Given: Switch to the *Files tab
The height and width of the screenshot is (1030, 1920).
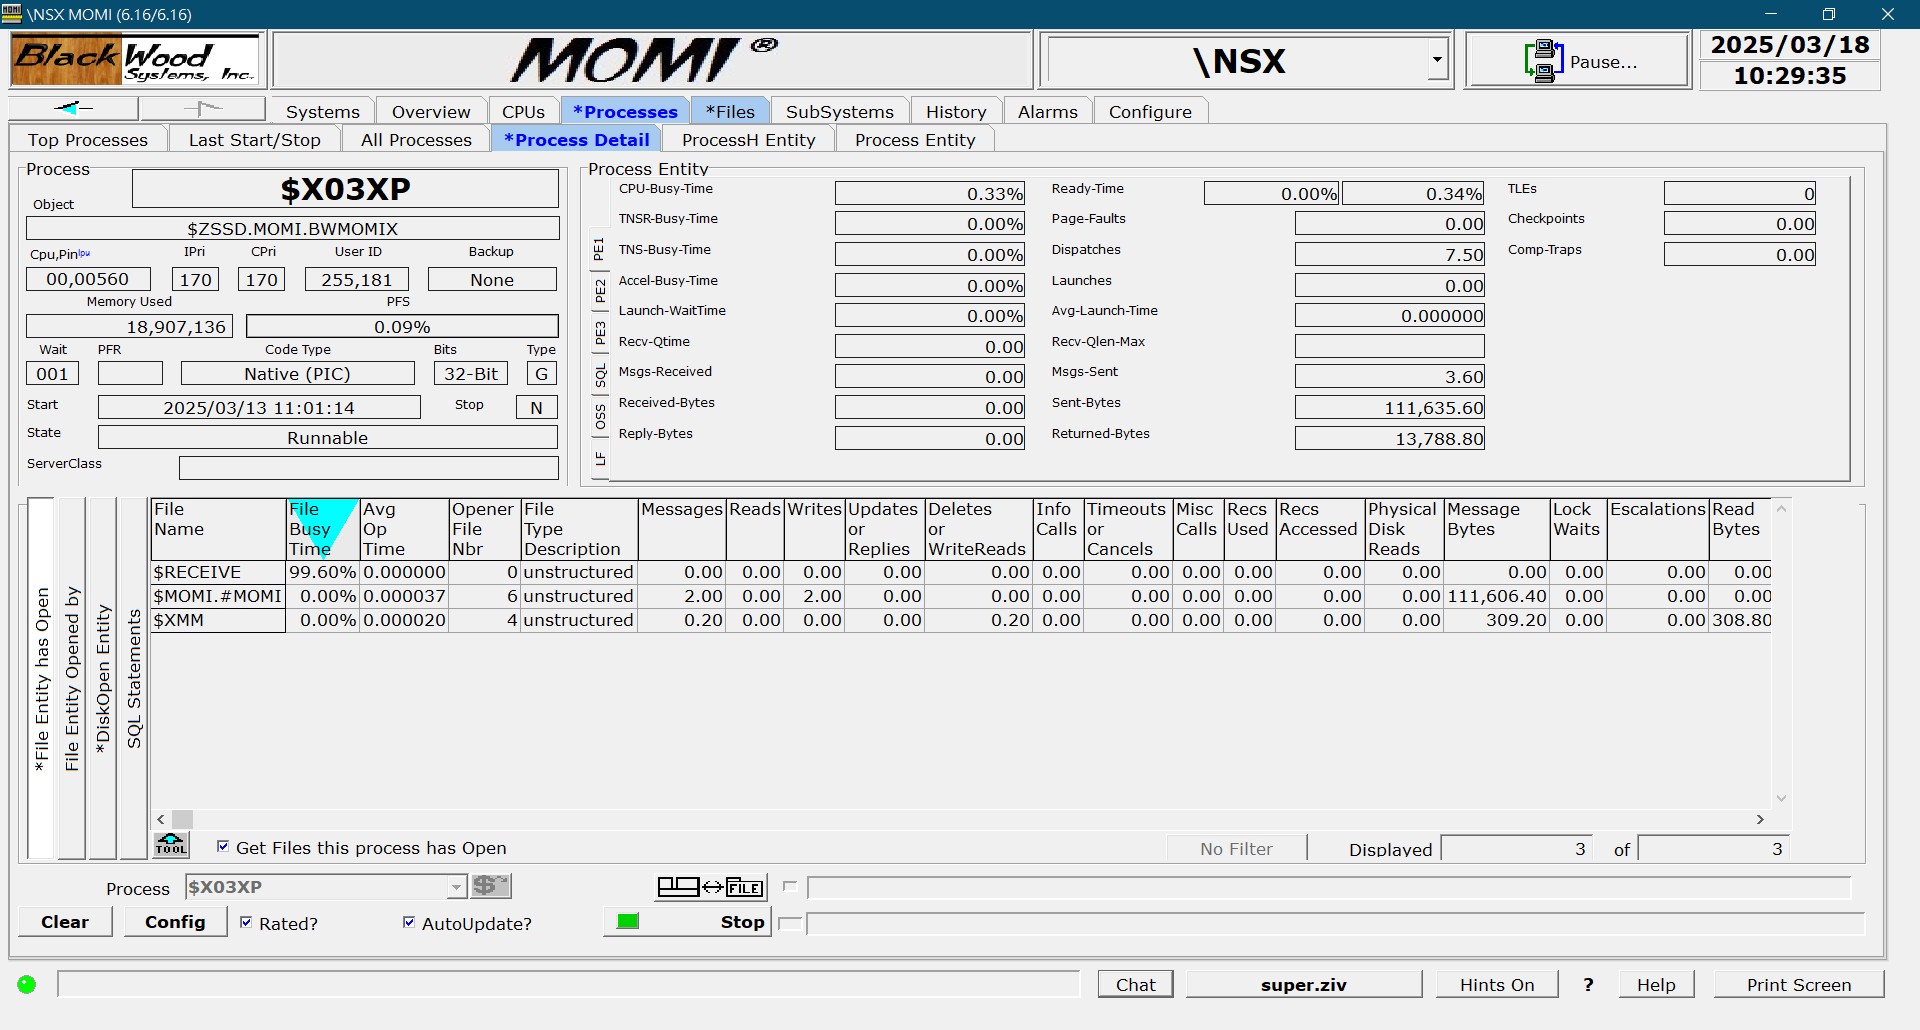Looking at the screenshot, I should point(730,111).
